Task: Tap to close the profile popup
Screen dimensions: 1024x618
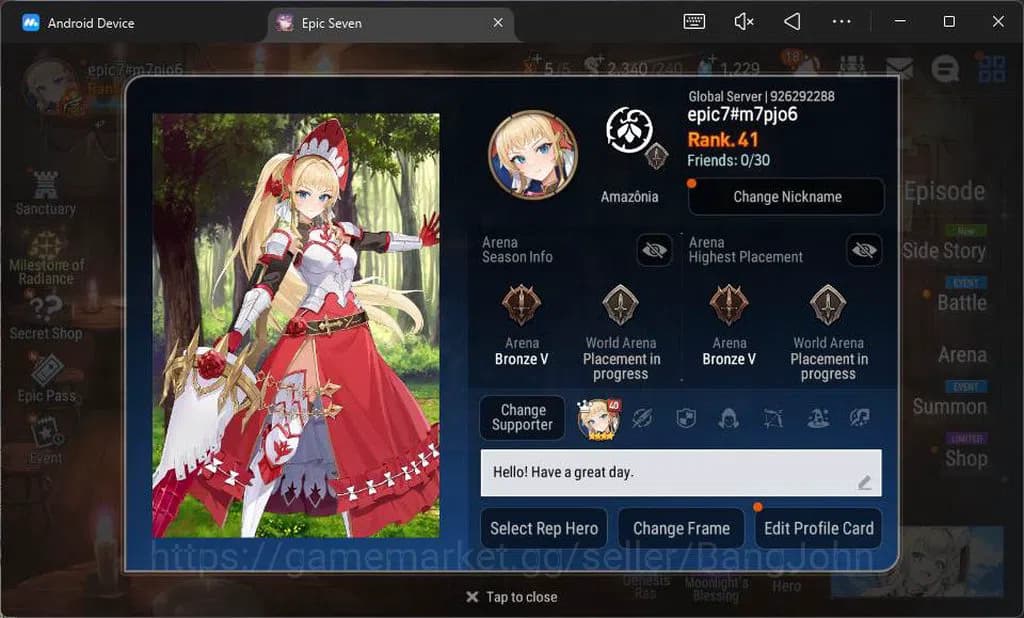Action: pyautogui.click(x=511, y=596)
